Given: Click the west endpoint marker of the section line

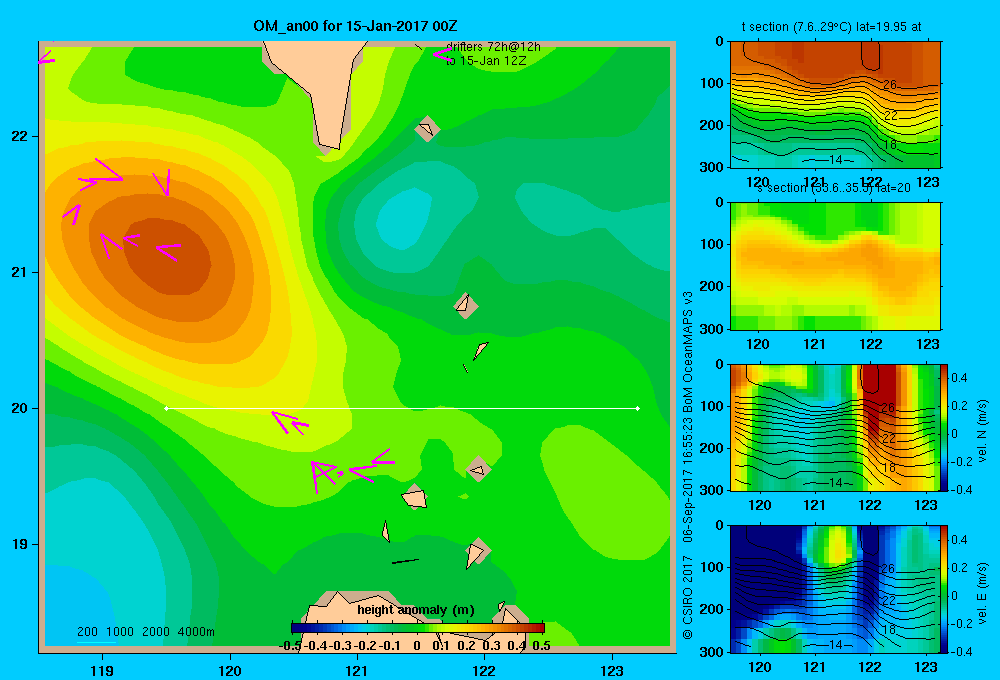Looking at the screenshot, I should [166, 408].
